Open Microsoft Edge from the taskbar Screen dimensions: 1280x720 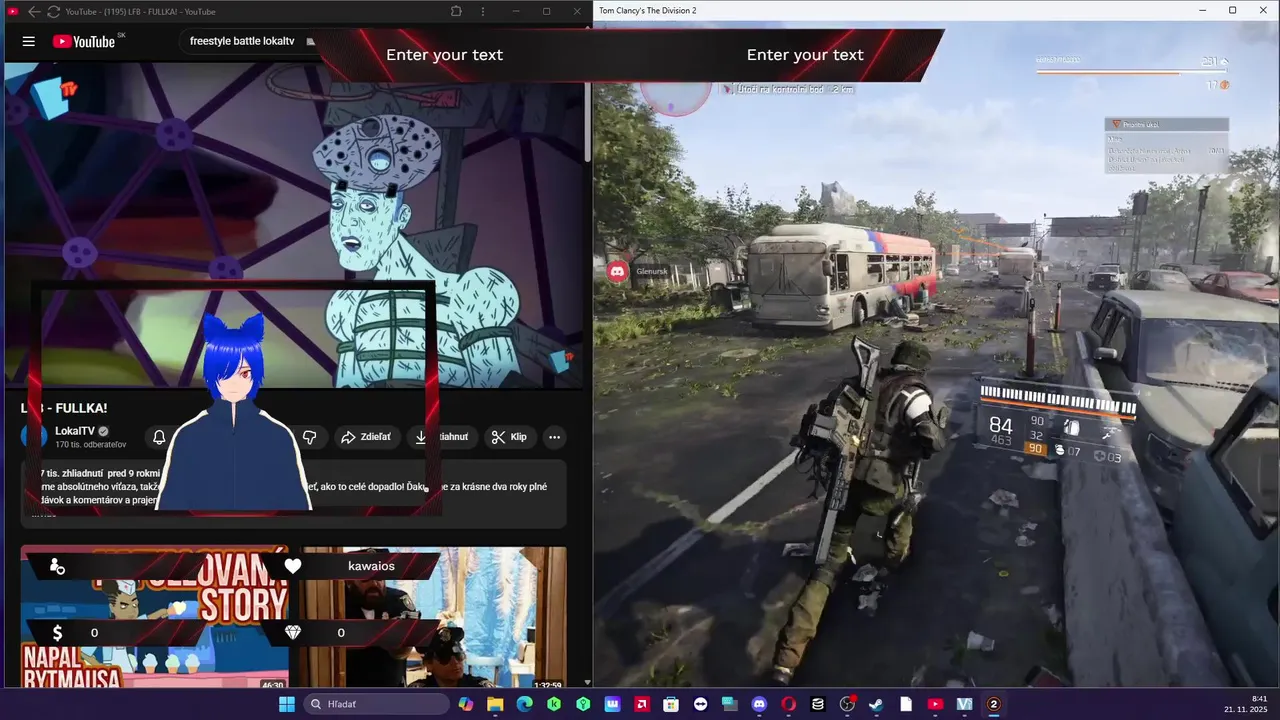point(524,704)
